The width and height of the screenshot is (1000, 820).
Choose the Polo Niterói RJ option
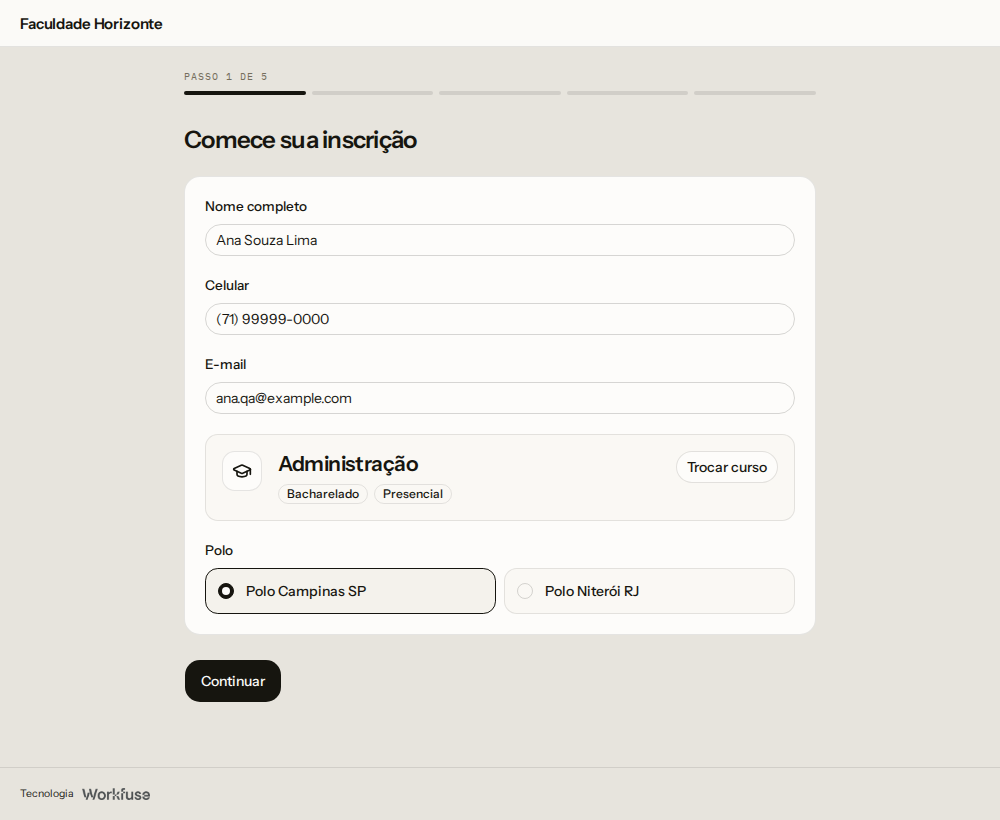click(649, 591)
